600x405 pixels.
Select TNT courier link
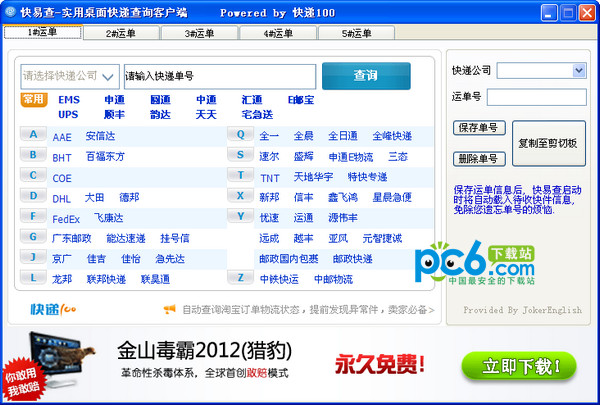[x=270, y=178]
